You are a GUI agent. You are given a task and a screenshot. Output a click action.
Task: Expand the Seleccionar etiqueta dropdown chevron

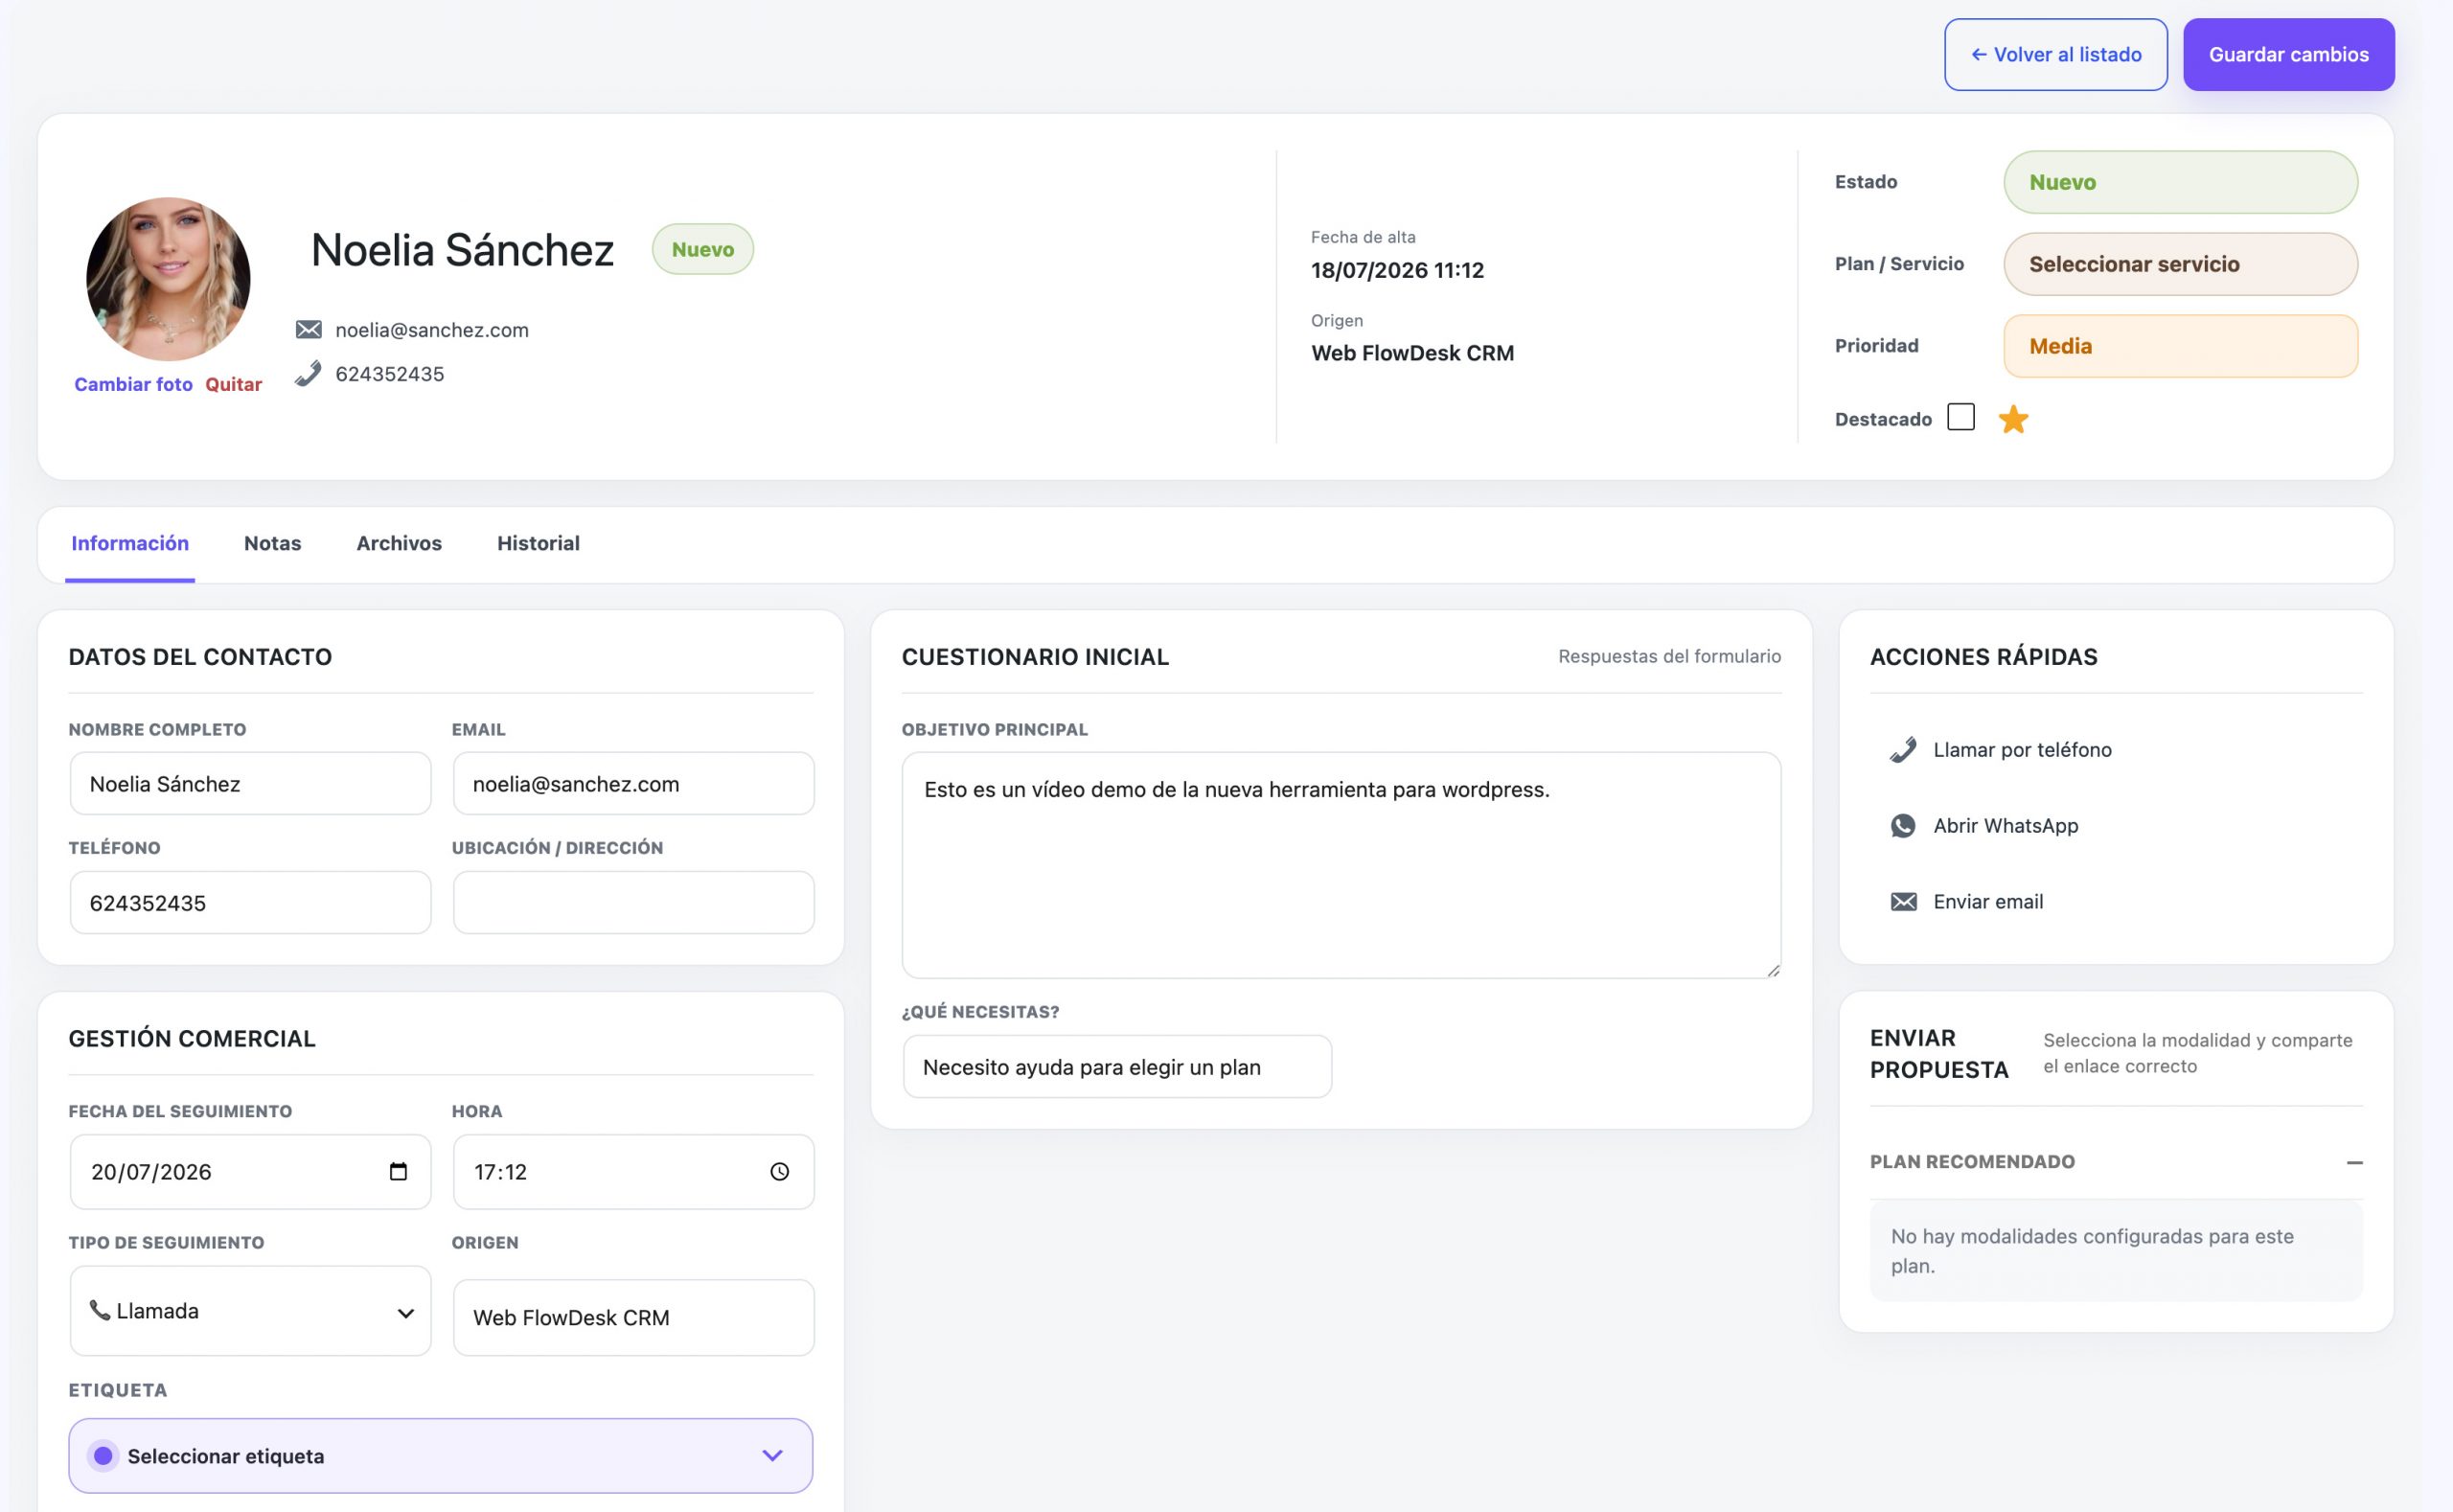click(772, 1456)
